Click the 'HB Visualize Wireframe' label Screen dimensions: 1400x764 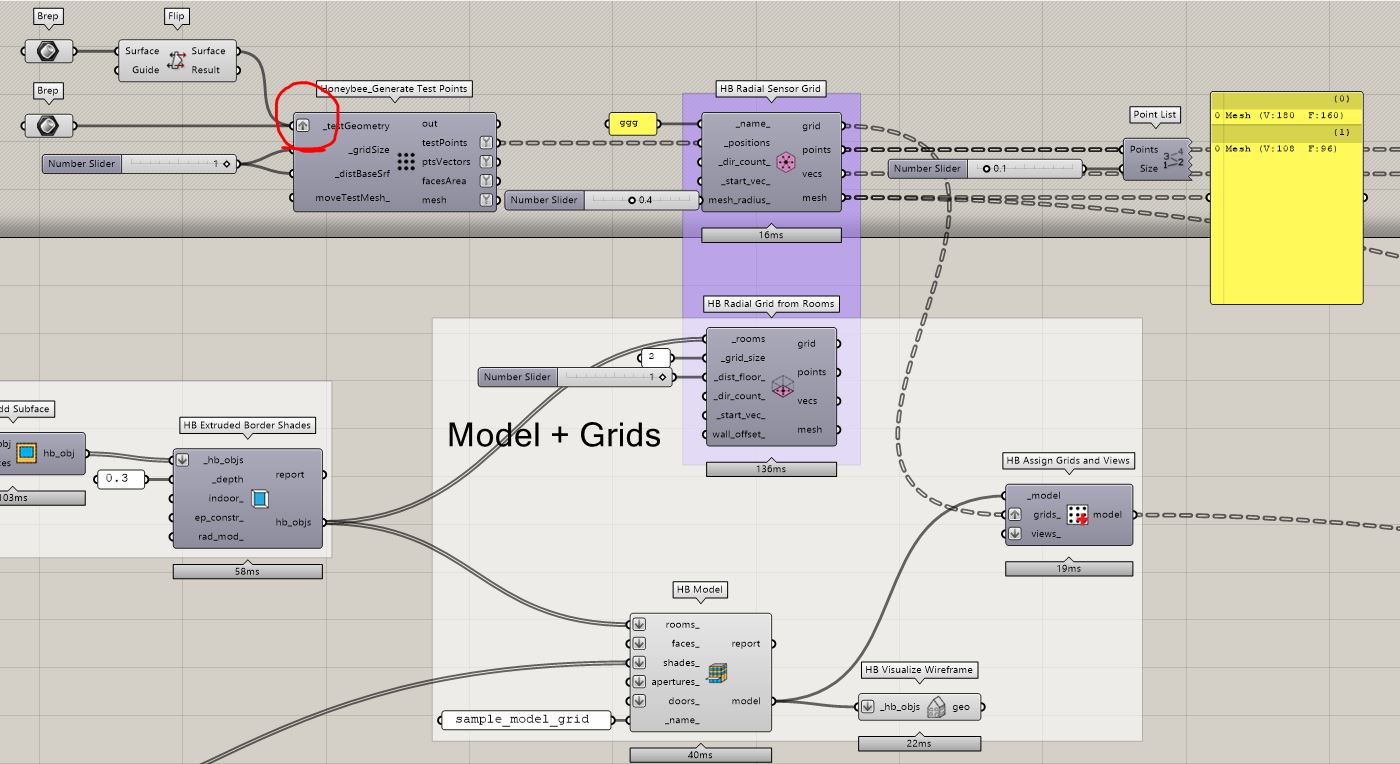pyautogui.click(x=919, y=670)
